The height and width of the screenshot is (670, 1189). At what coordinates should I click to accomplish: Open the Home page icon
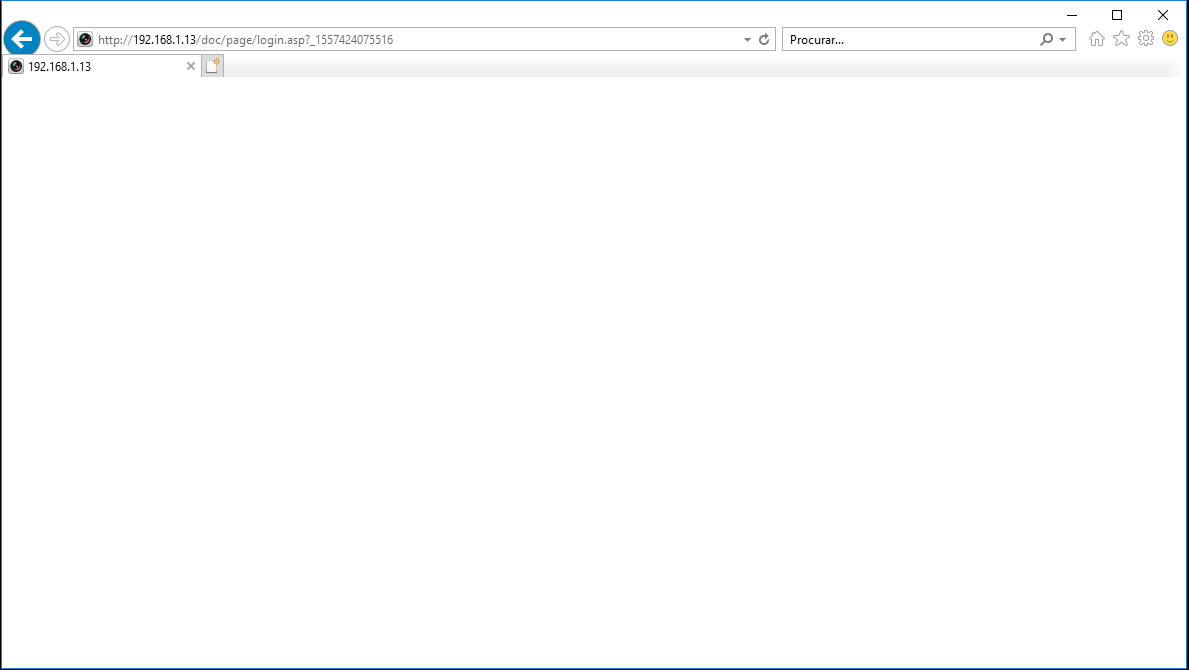(x=1097, y=39)
